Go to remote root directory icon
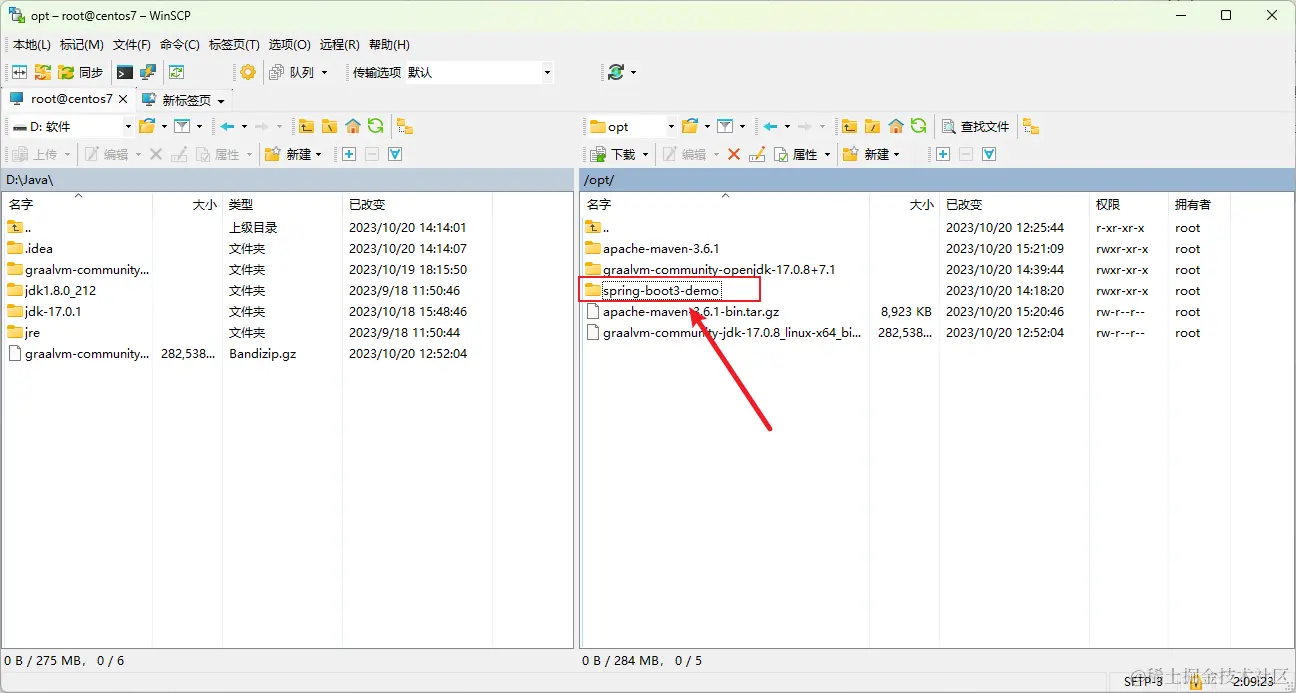The width and height of the screenshot is (1296, 693). pos(872,126)
